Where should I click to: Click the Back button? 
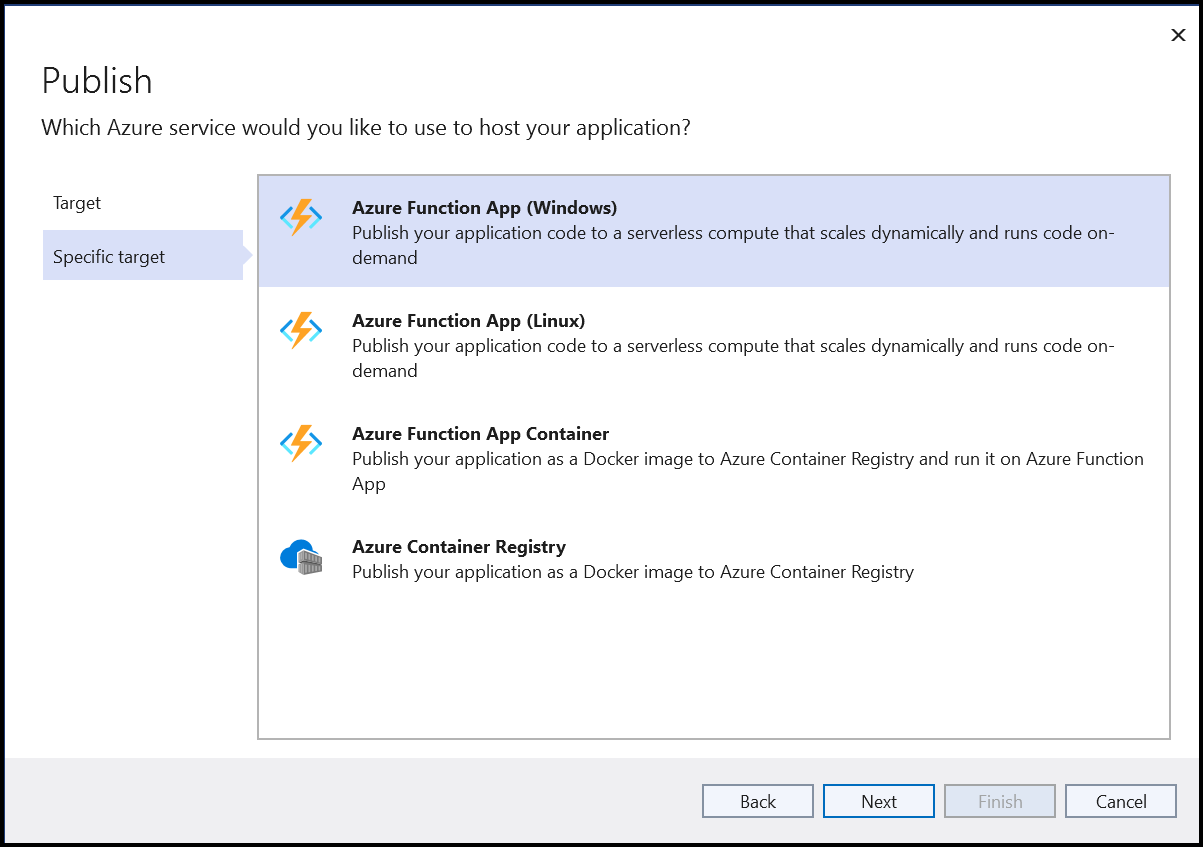click(757, 800)
